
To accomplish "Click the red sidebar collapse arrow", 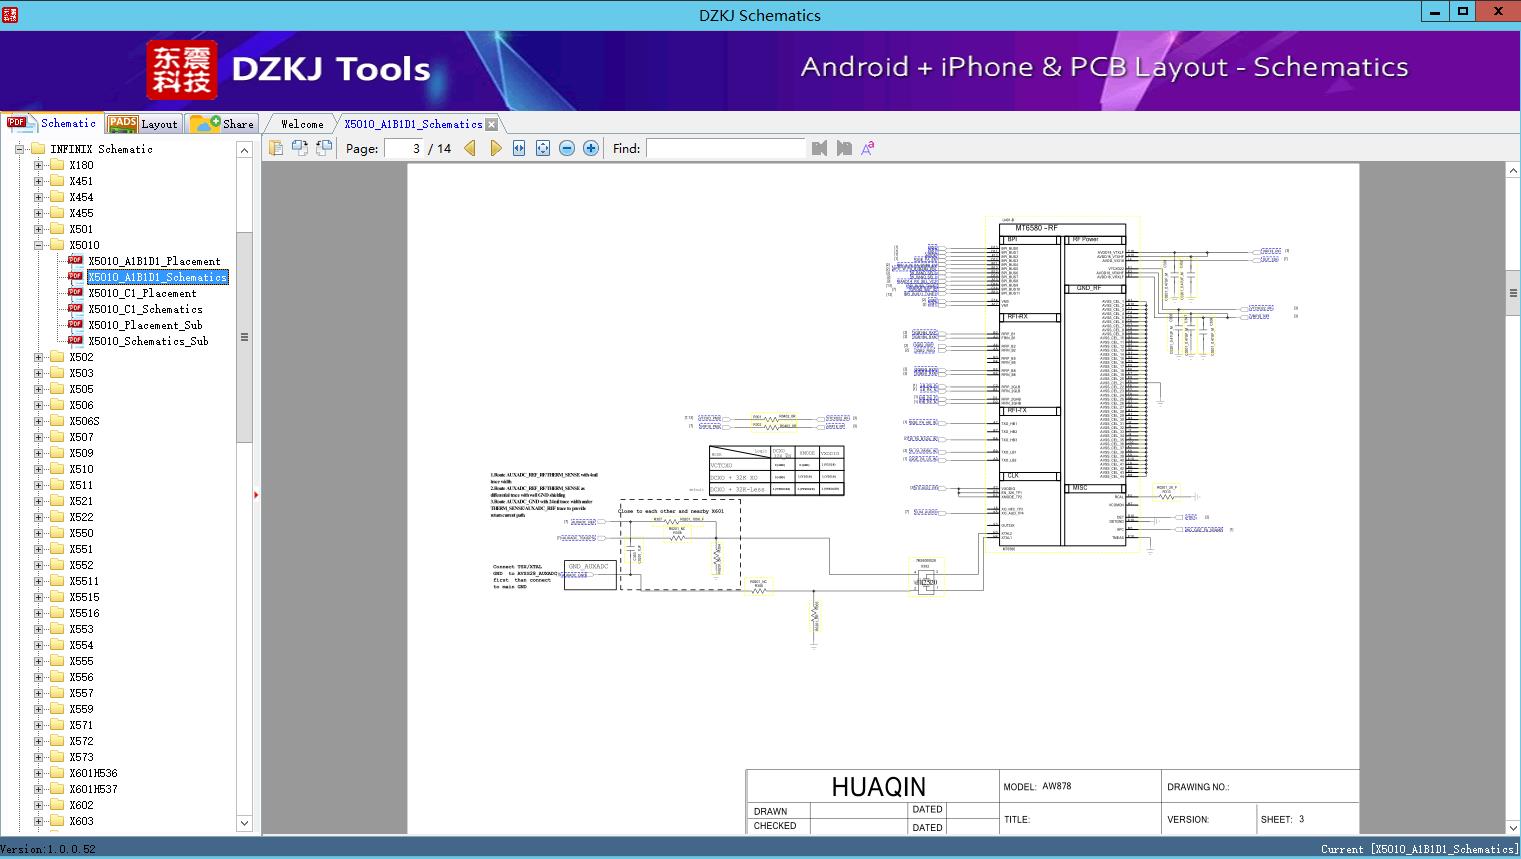I will [x=256, y=495].
